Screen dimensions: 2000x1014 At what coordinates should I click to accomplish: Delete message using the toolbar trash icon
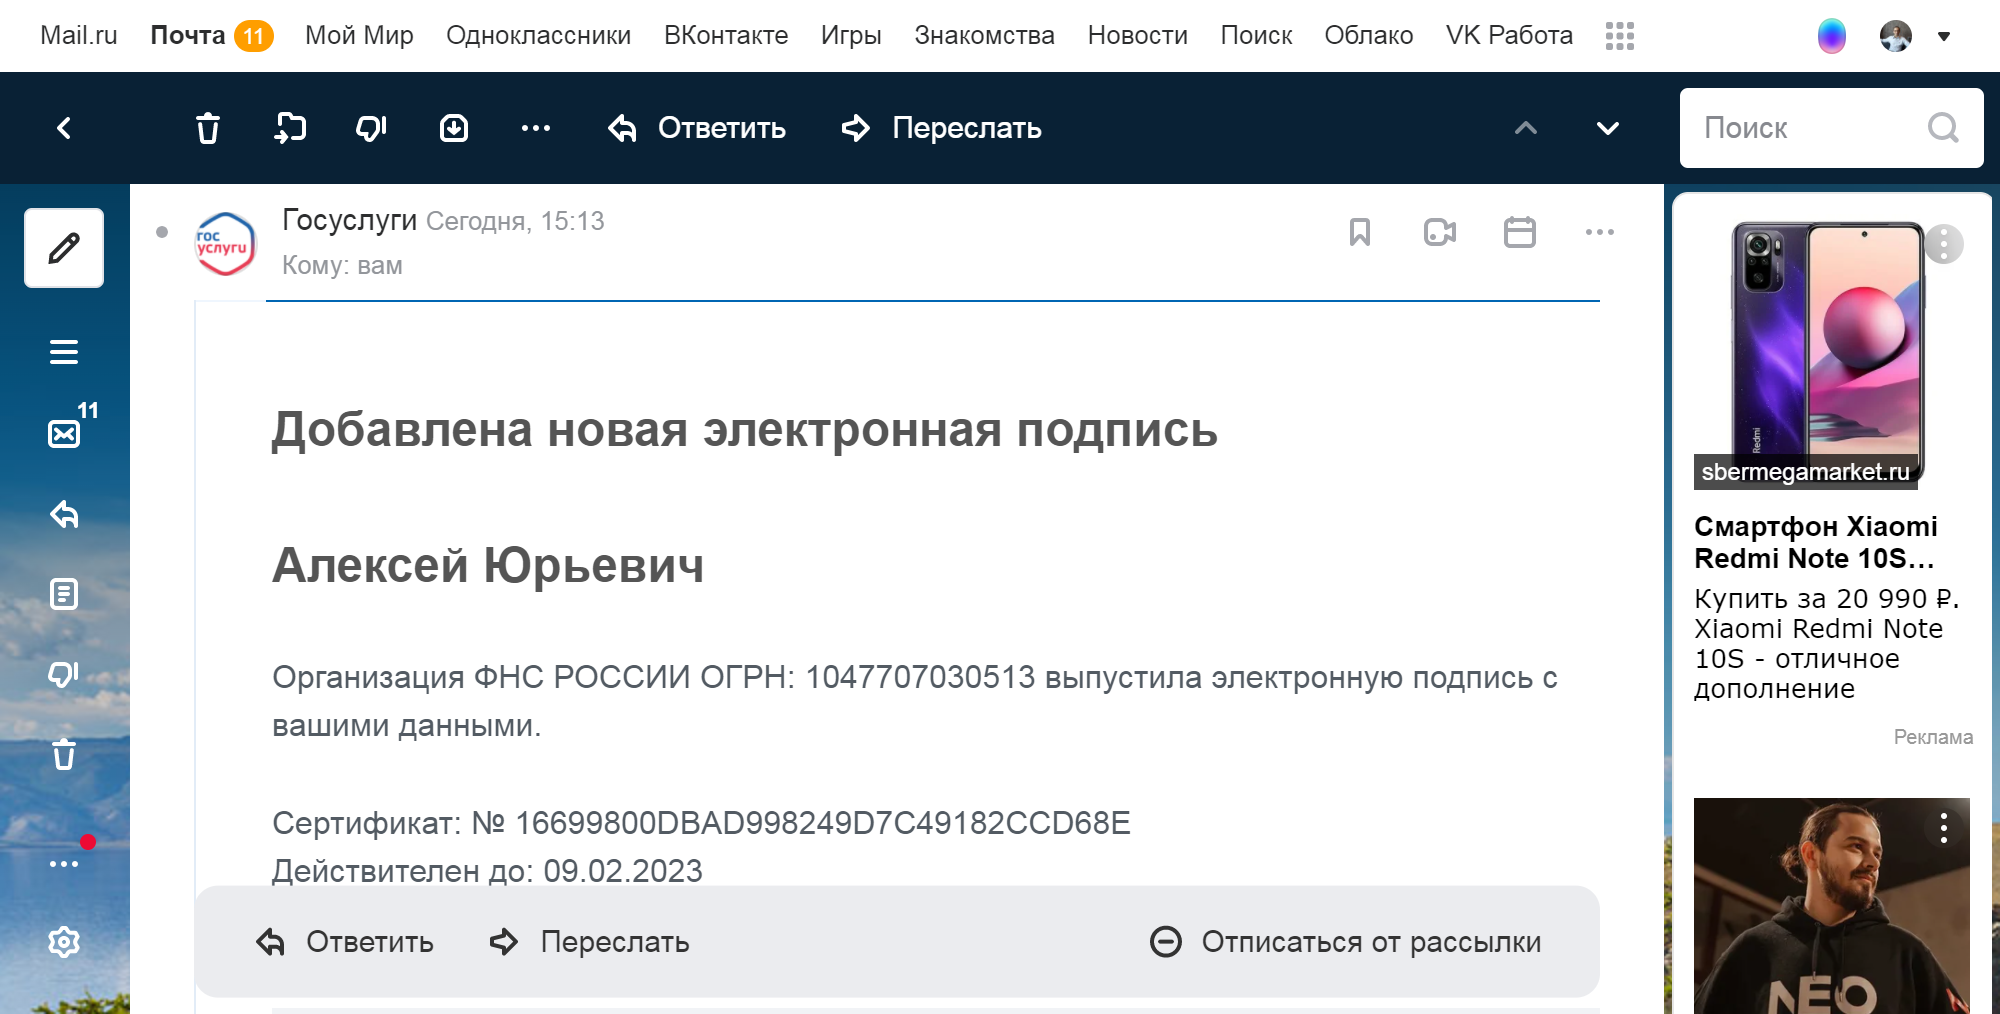coord(208,128)
